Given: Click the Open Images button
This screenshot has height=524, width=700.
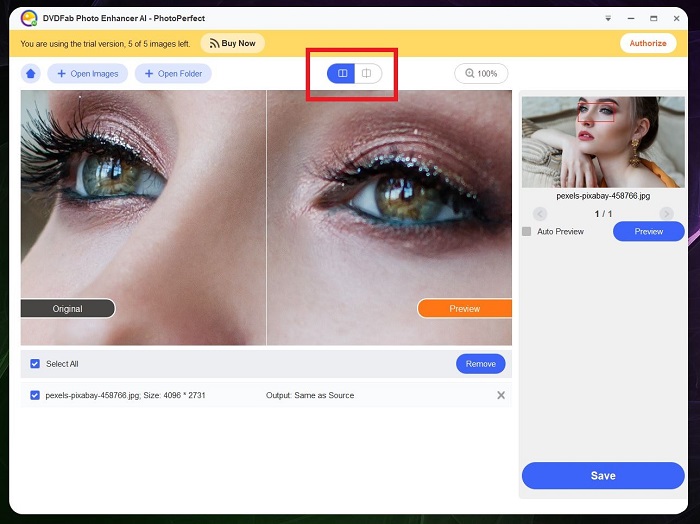Looking at the screenshot, I should pyautogui.click(x=88, y=74).
